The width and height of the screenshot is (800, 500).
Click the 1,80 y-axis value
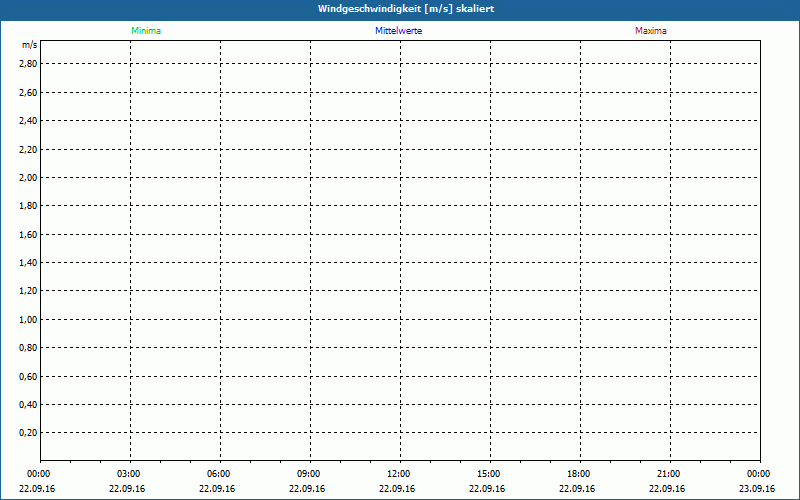tap(30, 206)
